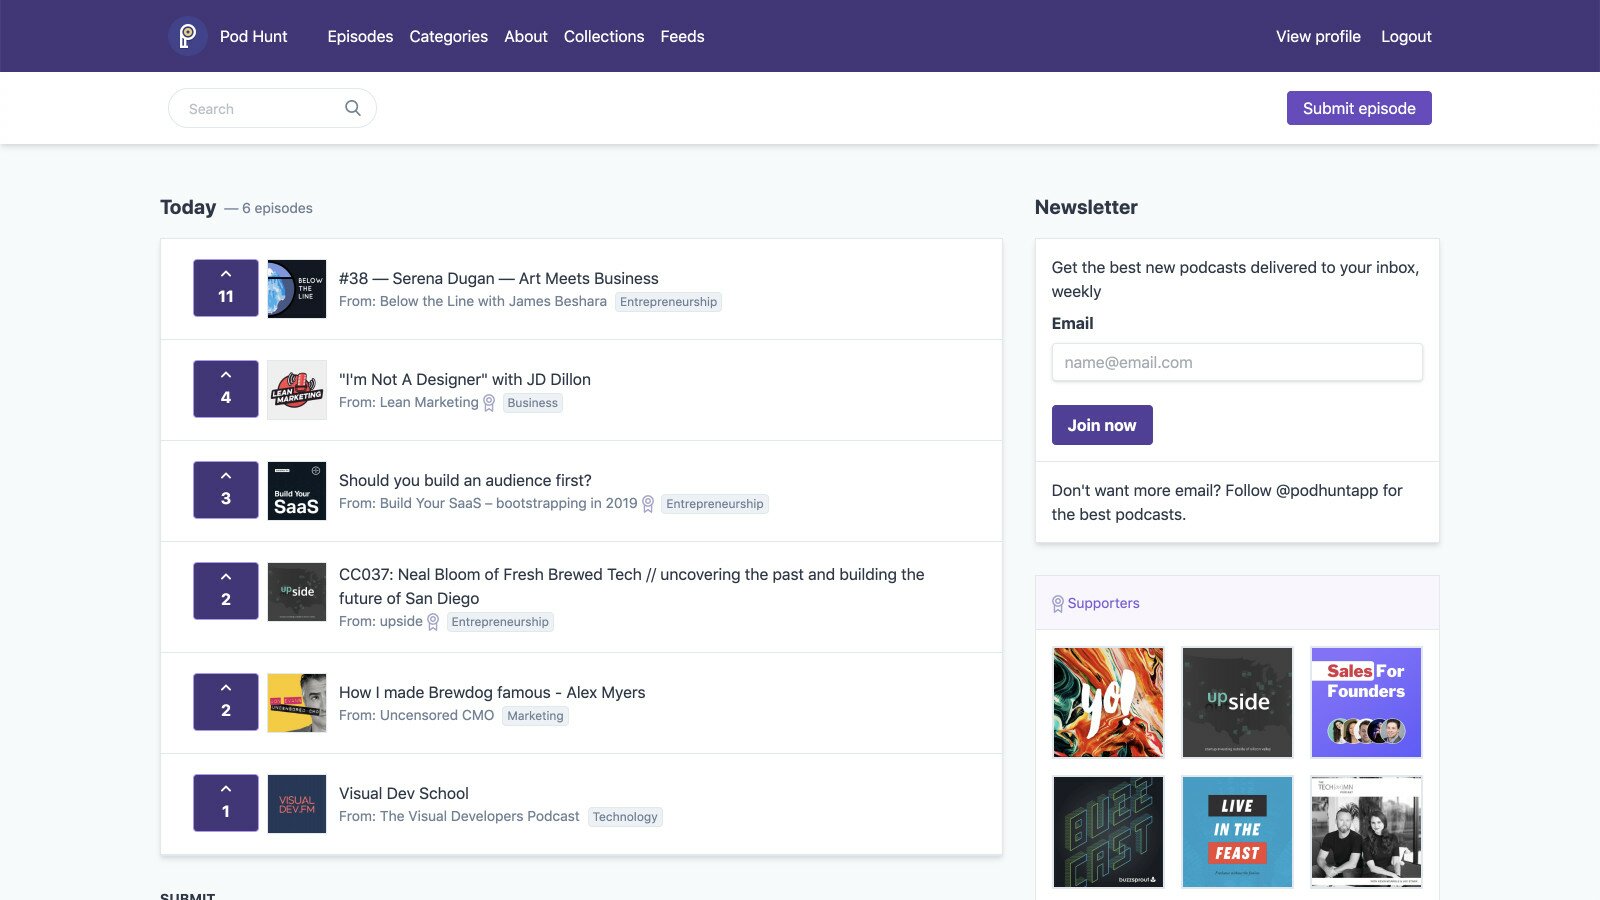Click the Pod Hunt logo icon
The width and height of the screenshot is (1600, 900).
tap(187, 37)
